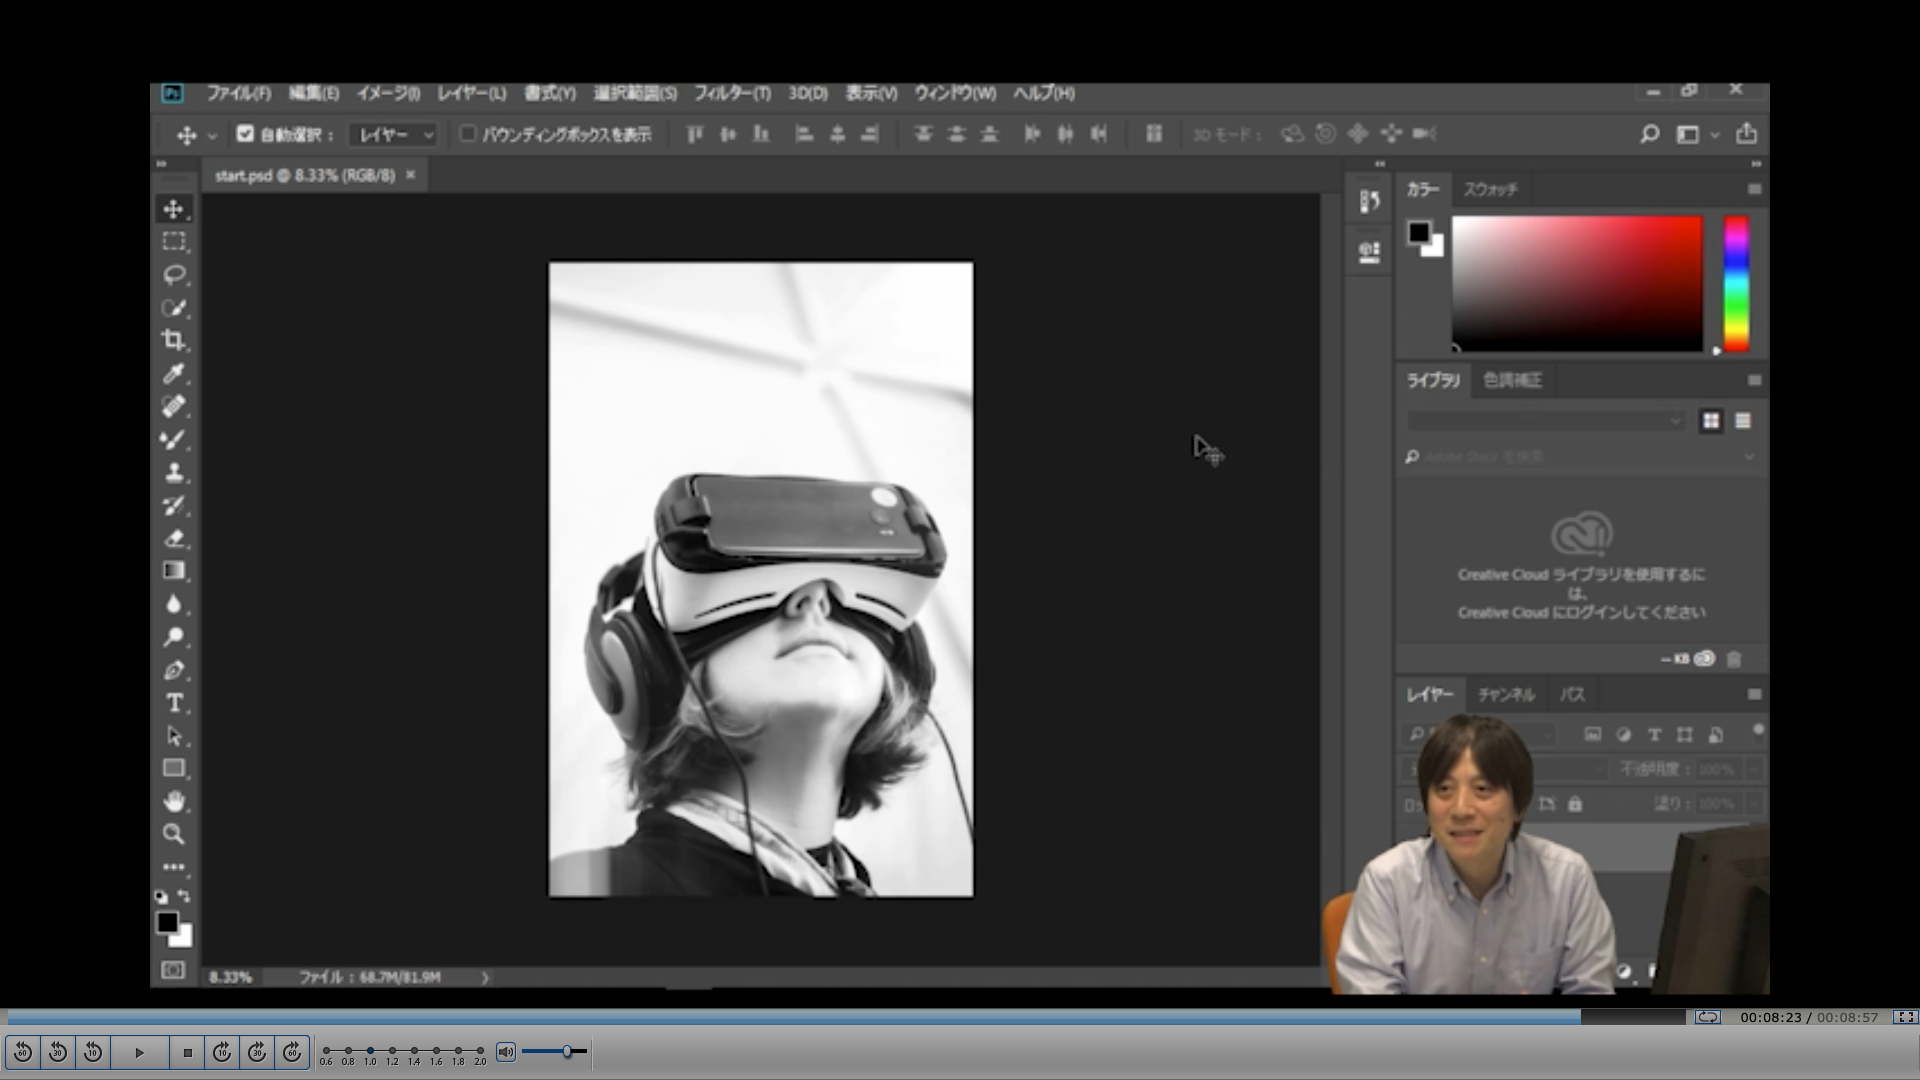This screenshot has width=1920, height=1080.
Task: Select the Brush tool
Action: point(174,440)
